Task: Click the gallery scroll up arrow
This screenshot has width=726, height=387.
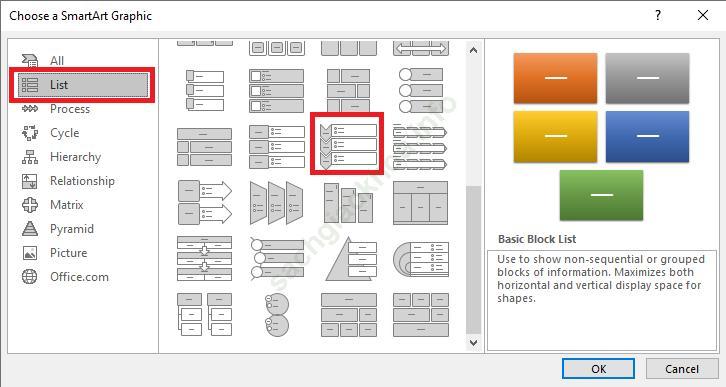Action: click(x=473, y=50)
